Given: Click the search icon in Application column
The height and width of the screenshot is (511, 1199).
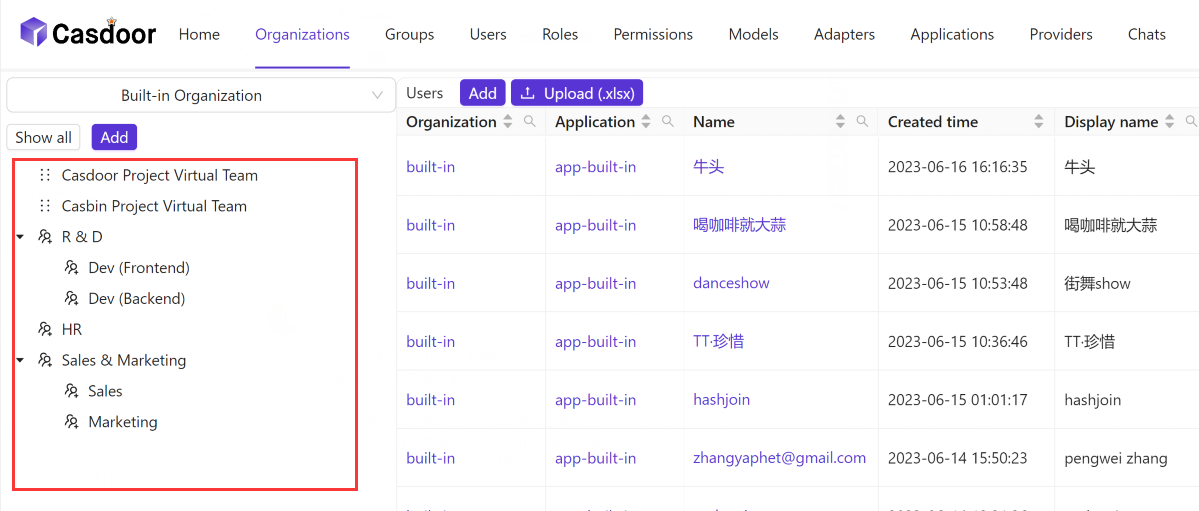Looking at the screenshot, I should [x=668, y=122].
